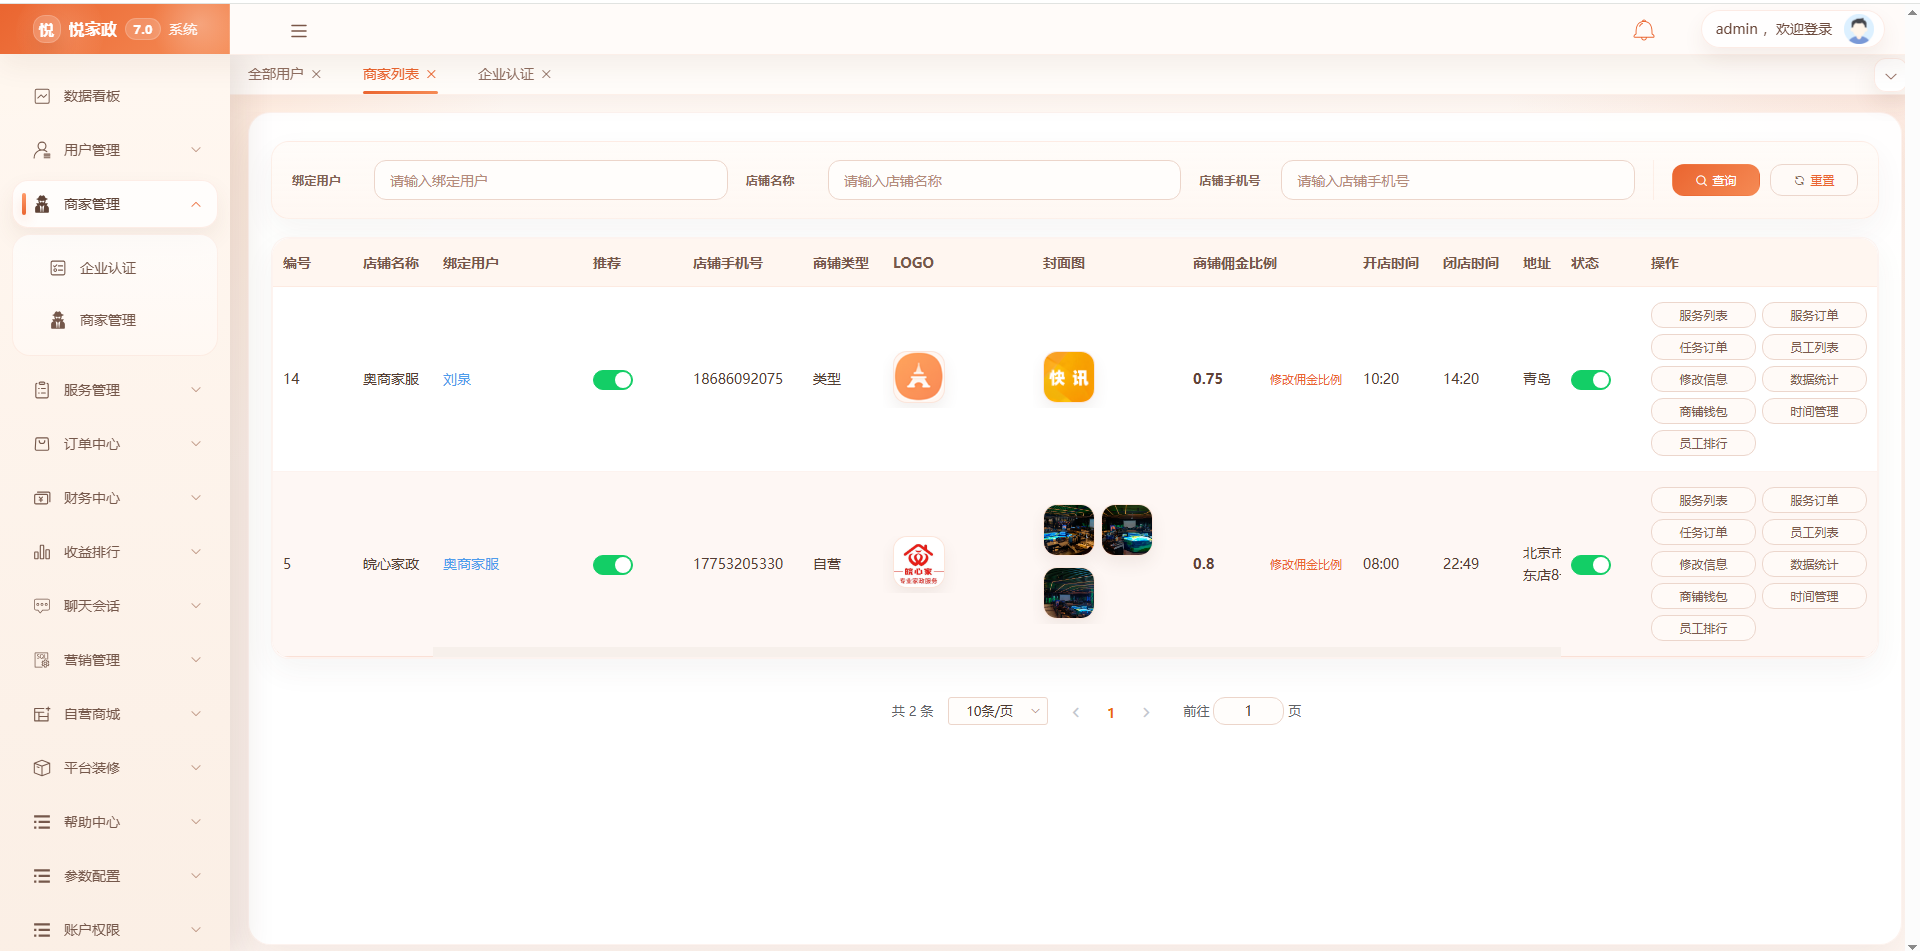
Task: Click the horizontal table scrollbar
Action: pyautogui.click(x=996, y=652)
